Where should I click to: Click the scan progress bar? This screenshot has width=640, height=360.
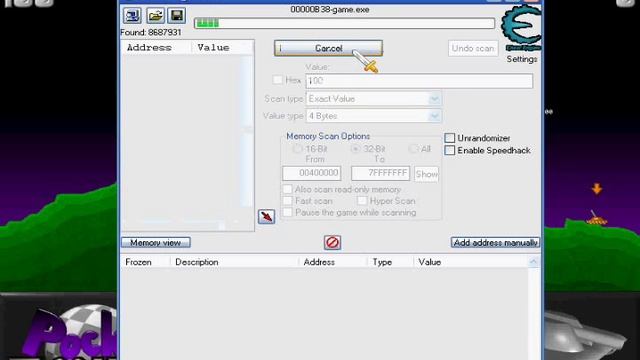pyautogui.click(x=344, y=23)
